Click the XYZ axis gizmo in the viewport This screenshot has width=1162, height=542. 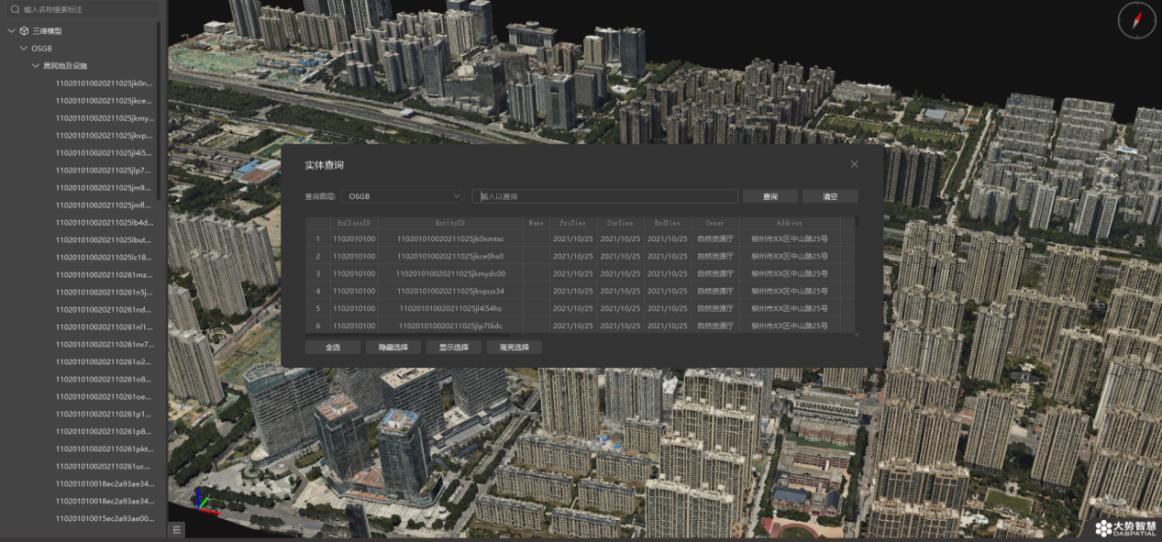click(x=205, y=501)
